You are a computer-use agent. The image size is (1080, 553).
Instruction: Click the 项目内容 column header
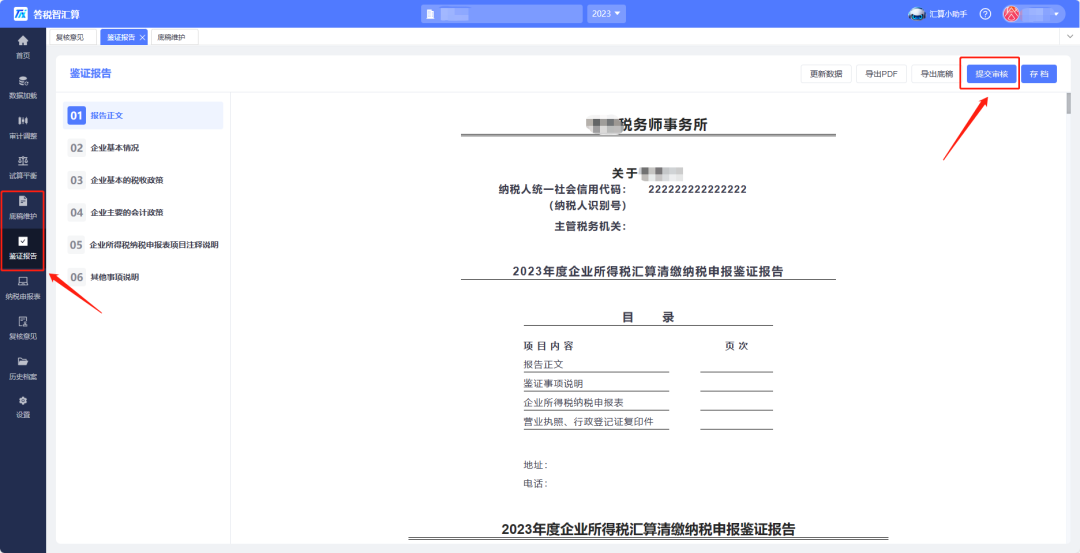click(x=548, y=346)
